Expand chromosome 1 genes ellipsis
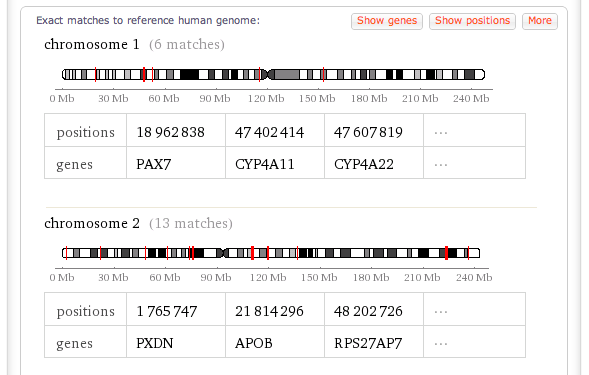The height and width of the screenshot is (375, 589). coord(474,163)
